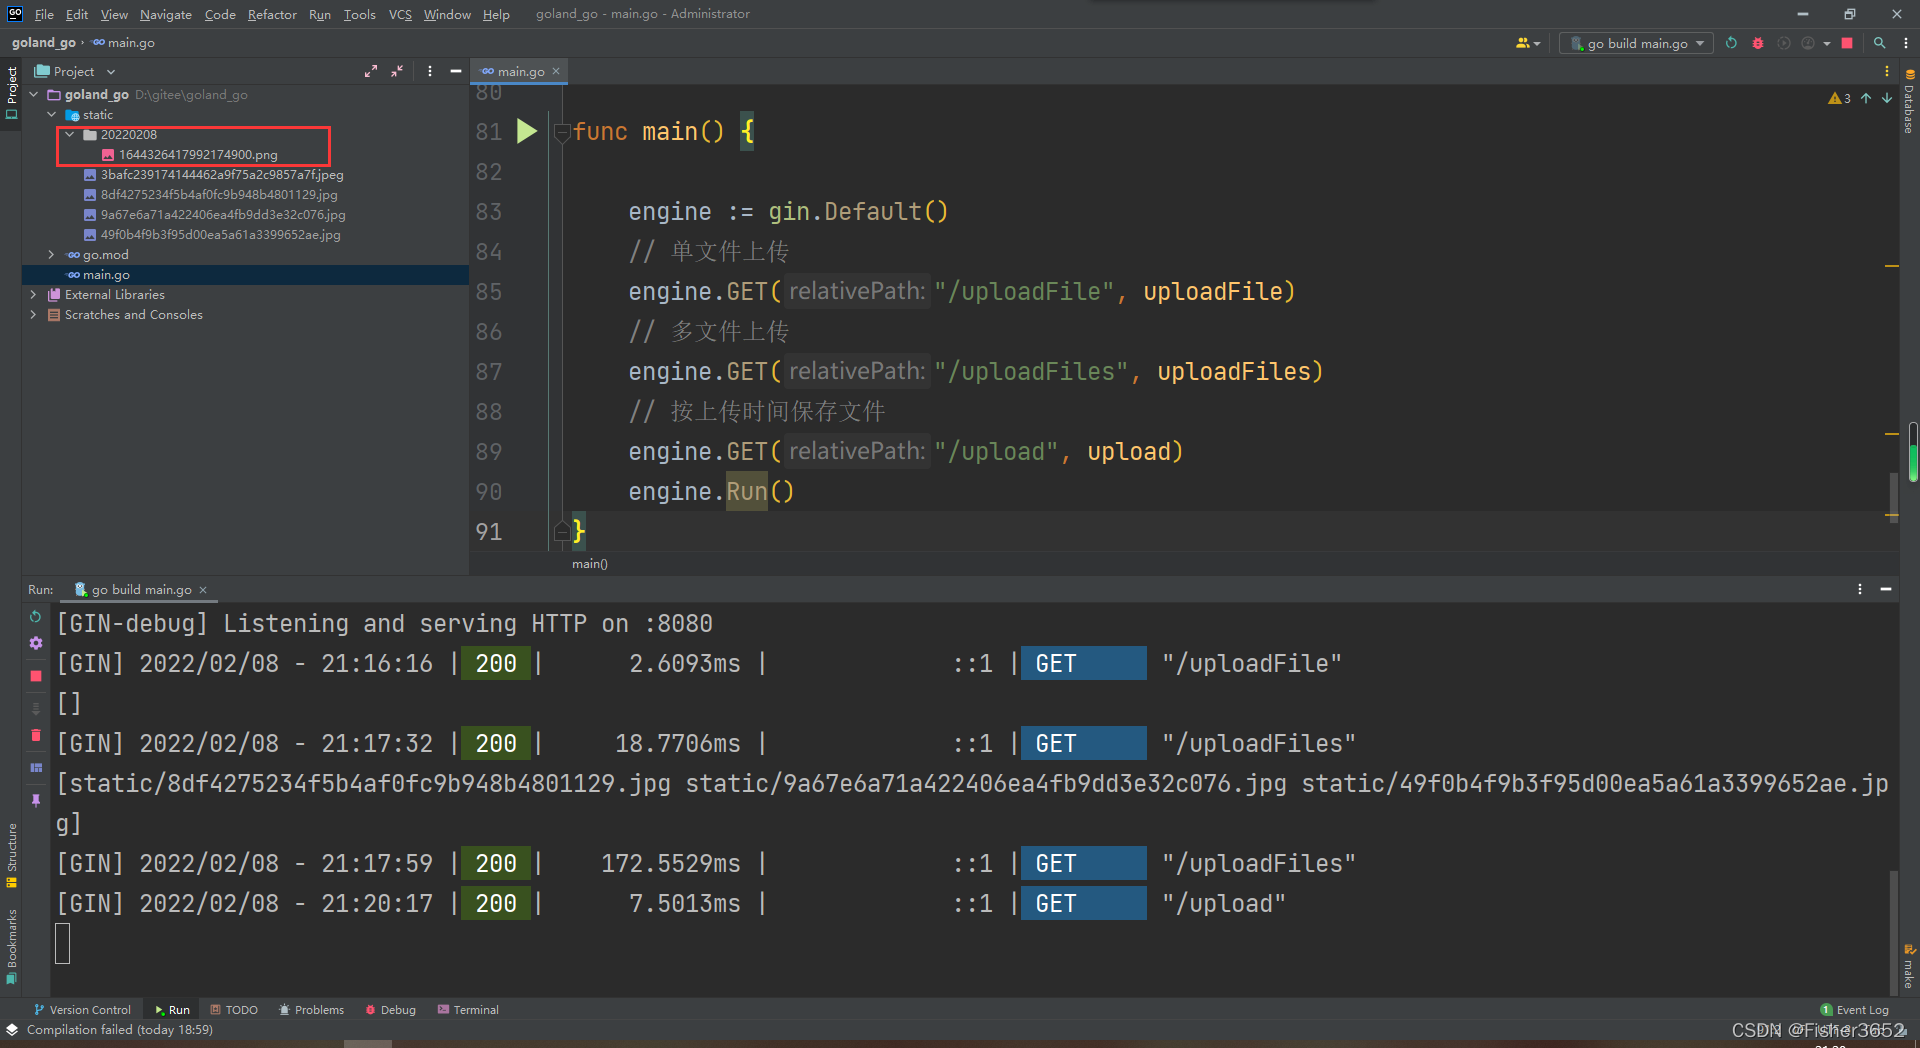The image size is (1920, 1048).
Task: Toggle the Structure side tool window
Action: [x=11, y=856]
